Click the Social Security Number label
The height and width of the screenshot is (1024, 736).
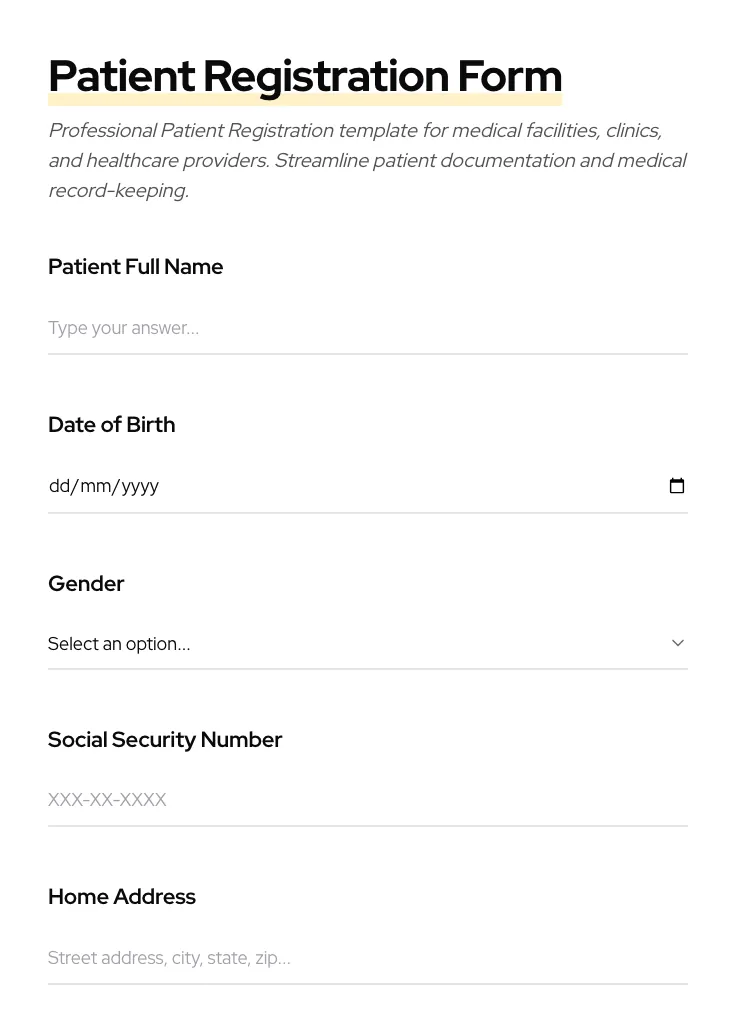pos(165,740)
